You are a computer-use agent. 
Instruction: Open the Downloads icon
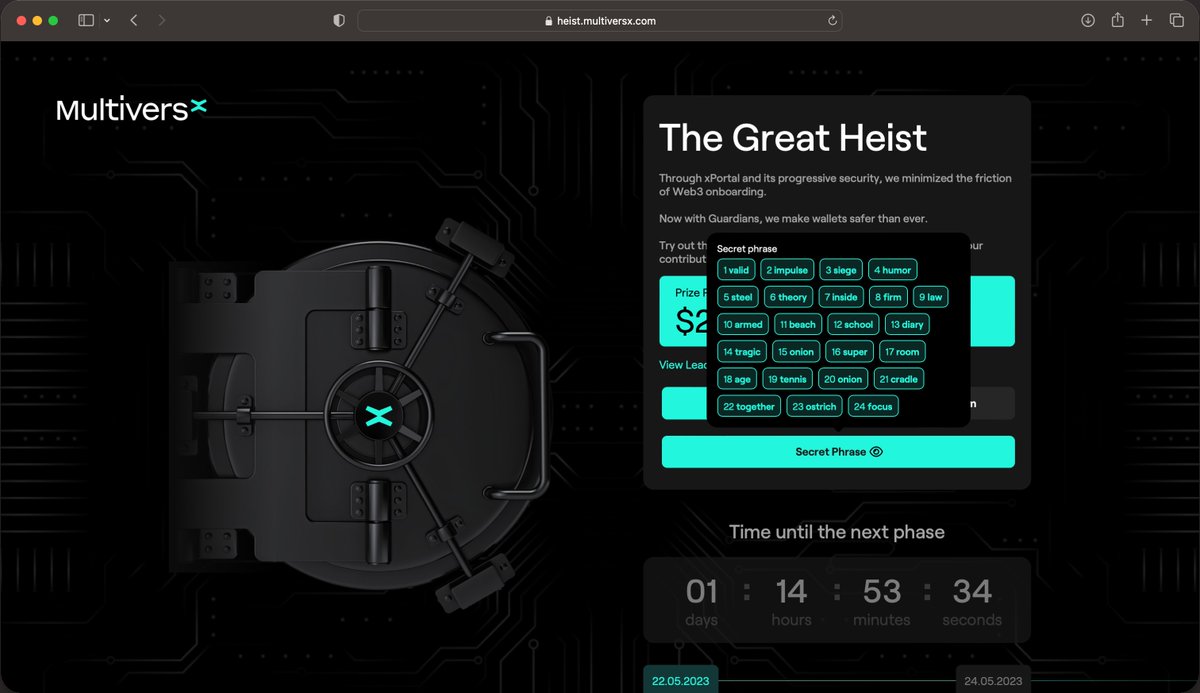[x=1088, y=19]
